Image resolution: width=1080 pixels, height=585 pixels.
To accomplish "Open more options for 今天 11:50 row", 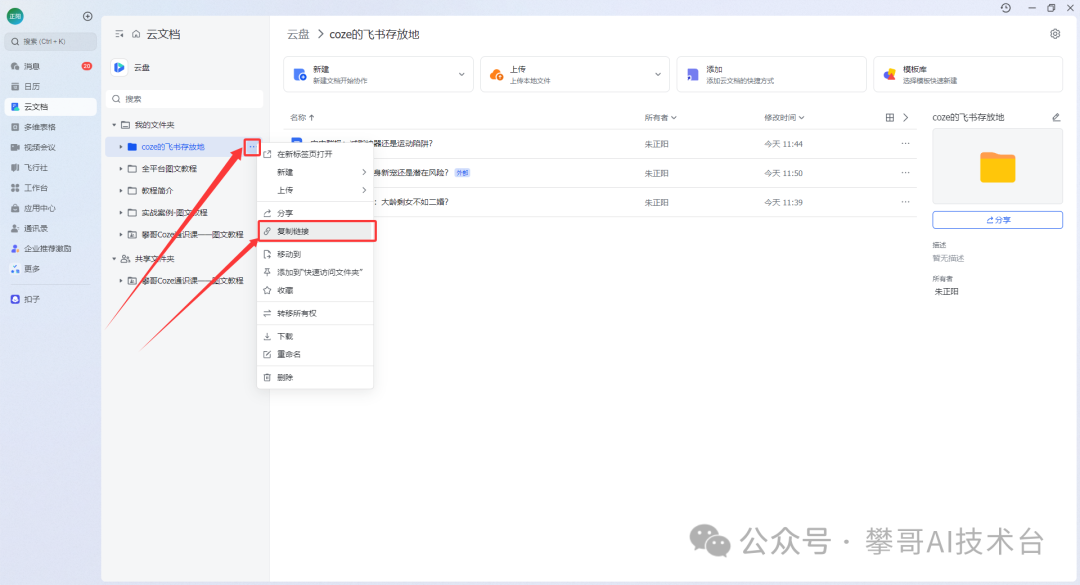I will [905, 172].
